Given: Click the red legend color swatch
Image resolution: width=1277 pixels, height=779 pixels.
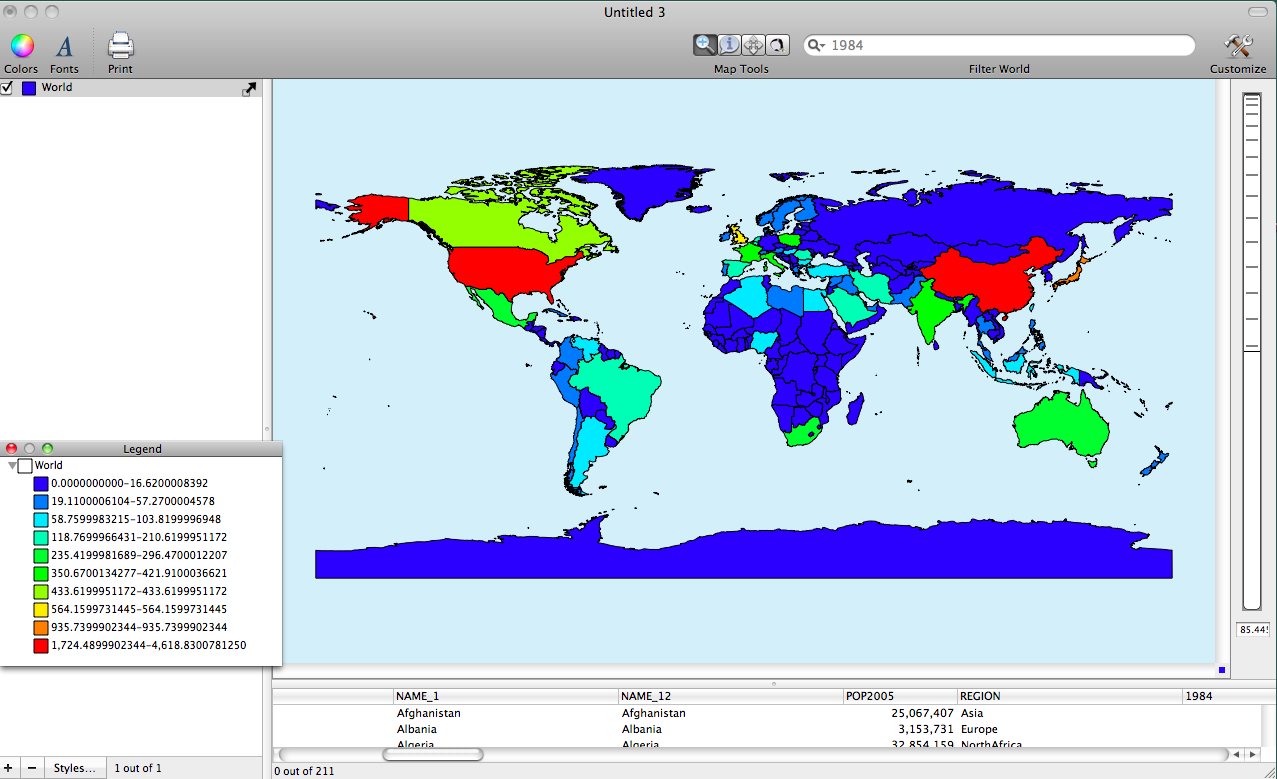Looking at the screenshot, I should [x=41, y=646].
